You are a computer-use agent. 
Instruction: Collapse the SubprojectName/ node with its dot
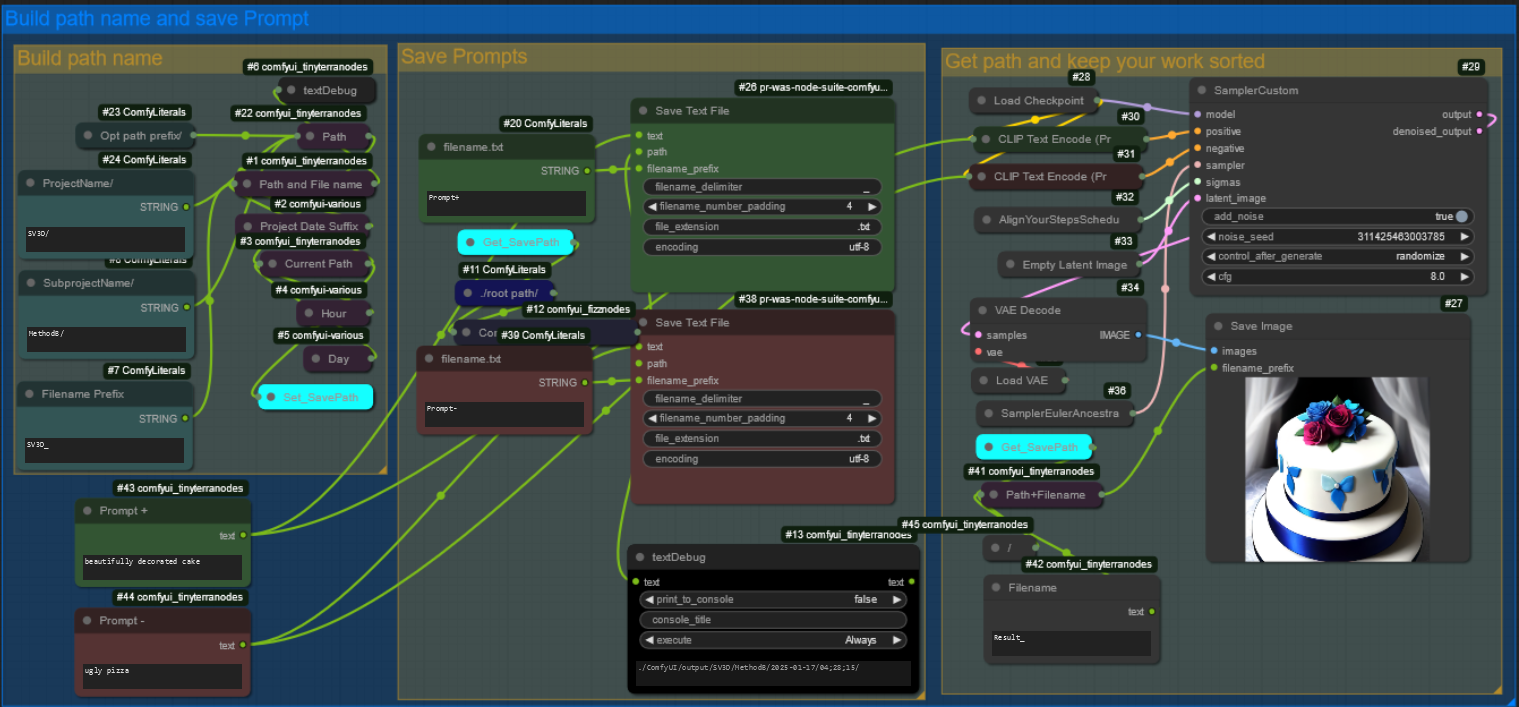click(x=29, y=284)
